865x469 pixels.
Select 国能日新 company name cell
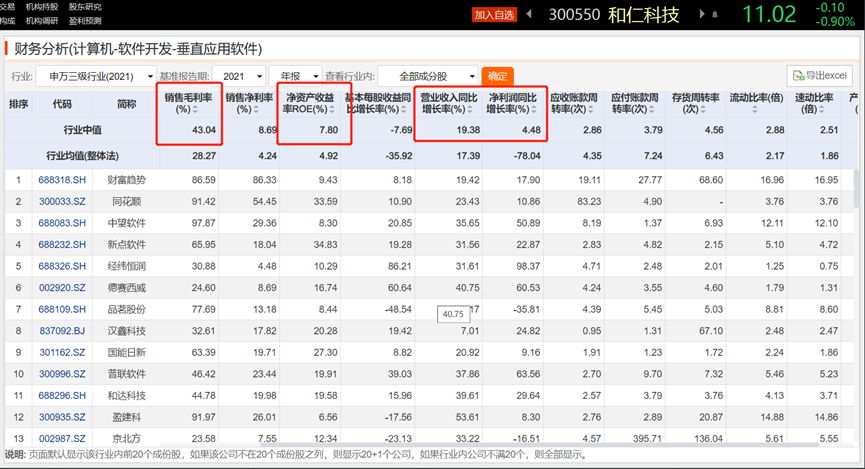[x=127, y=352]
